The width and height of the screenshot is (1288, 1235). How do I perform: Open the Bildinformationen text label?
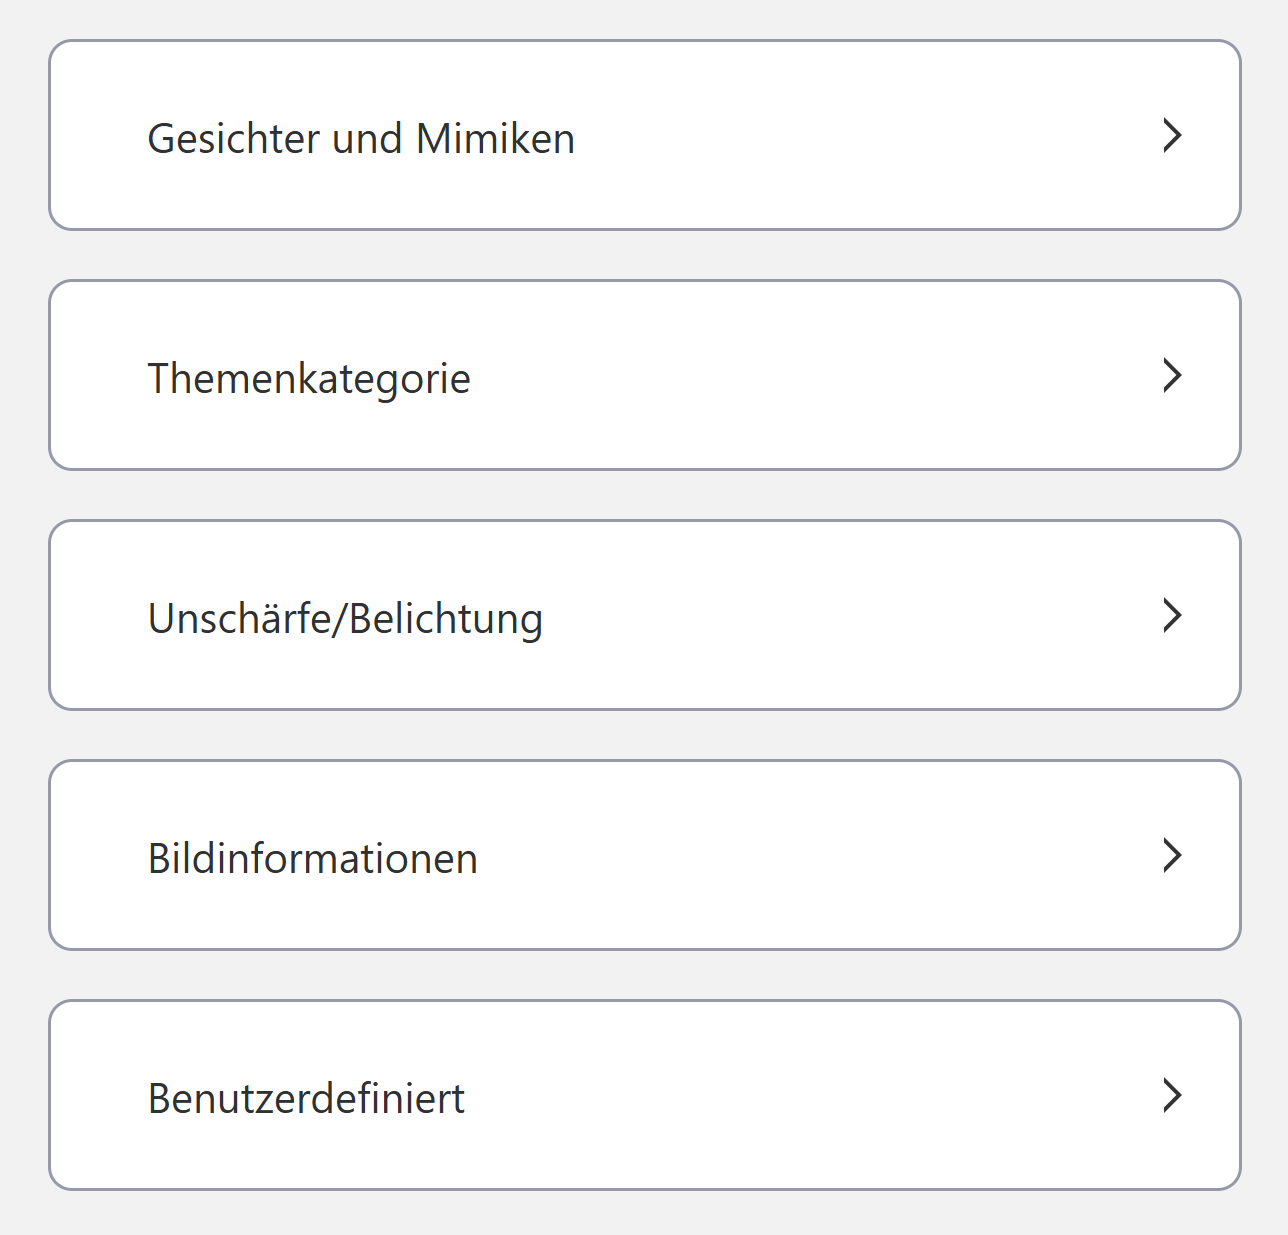click(313, 858)
